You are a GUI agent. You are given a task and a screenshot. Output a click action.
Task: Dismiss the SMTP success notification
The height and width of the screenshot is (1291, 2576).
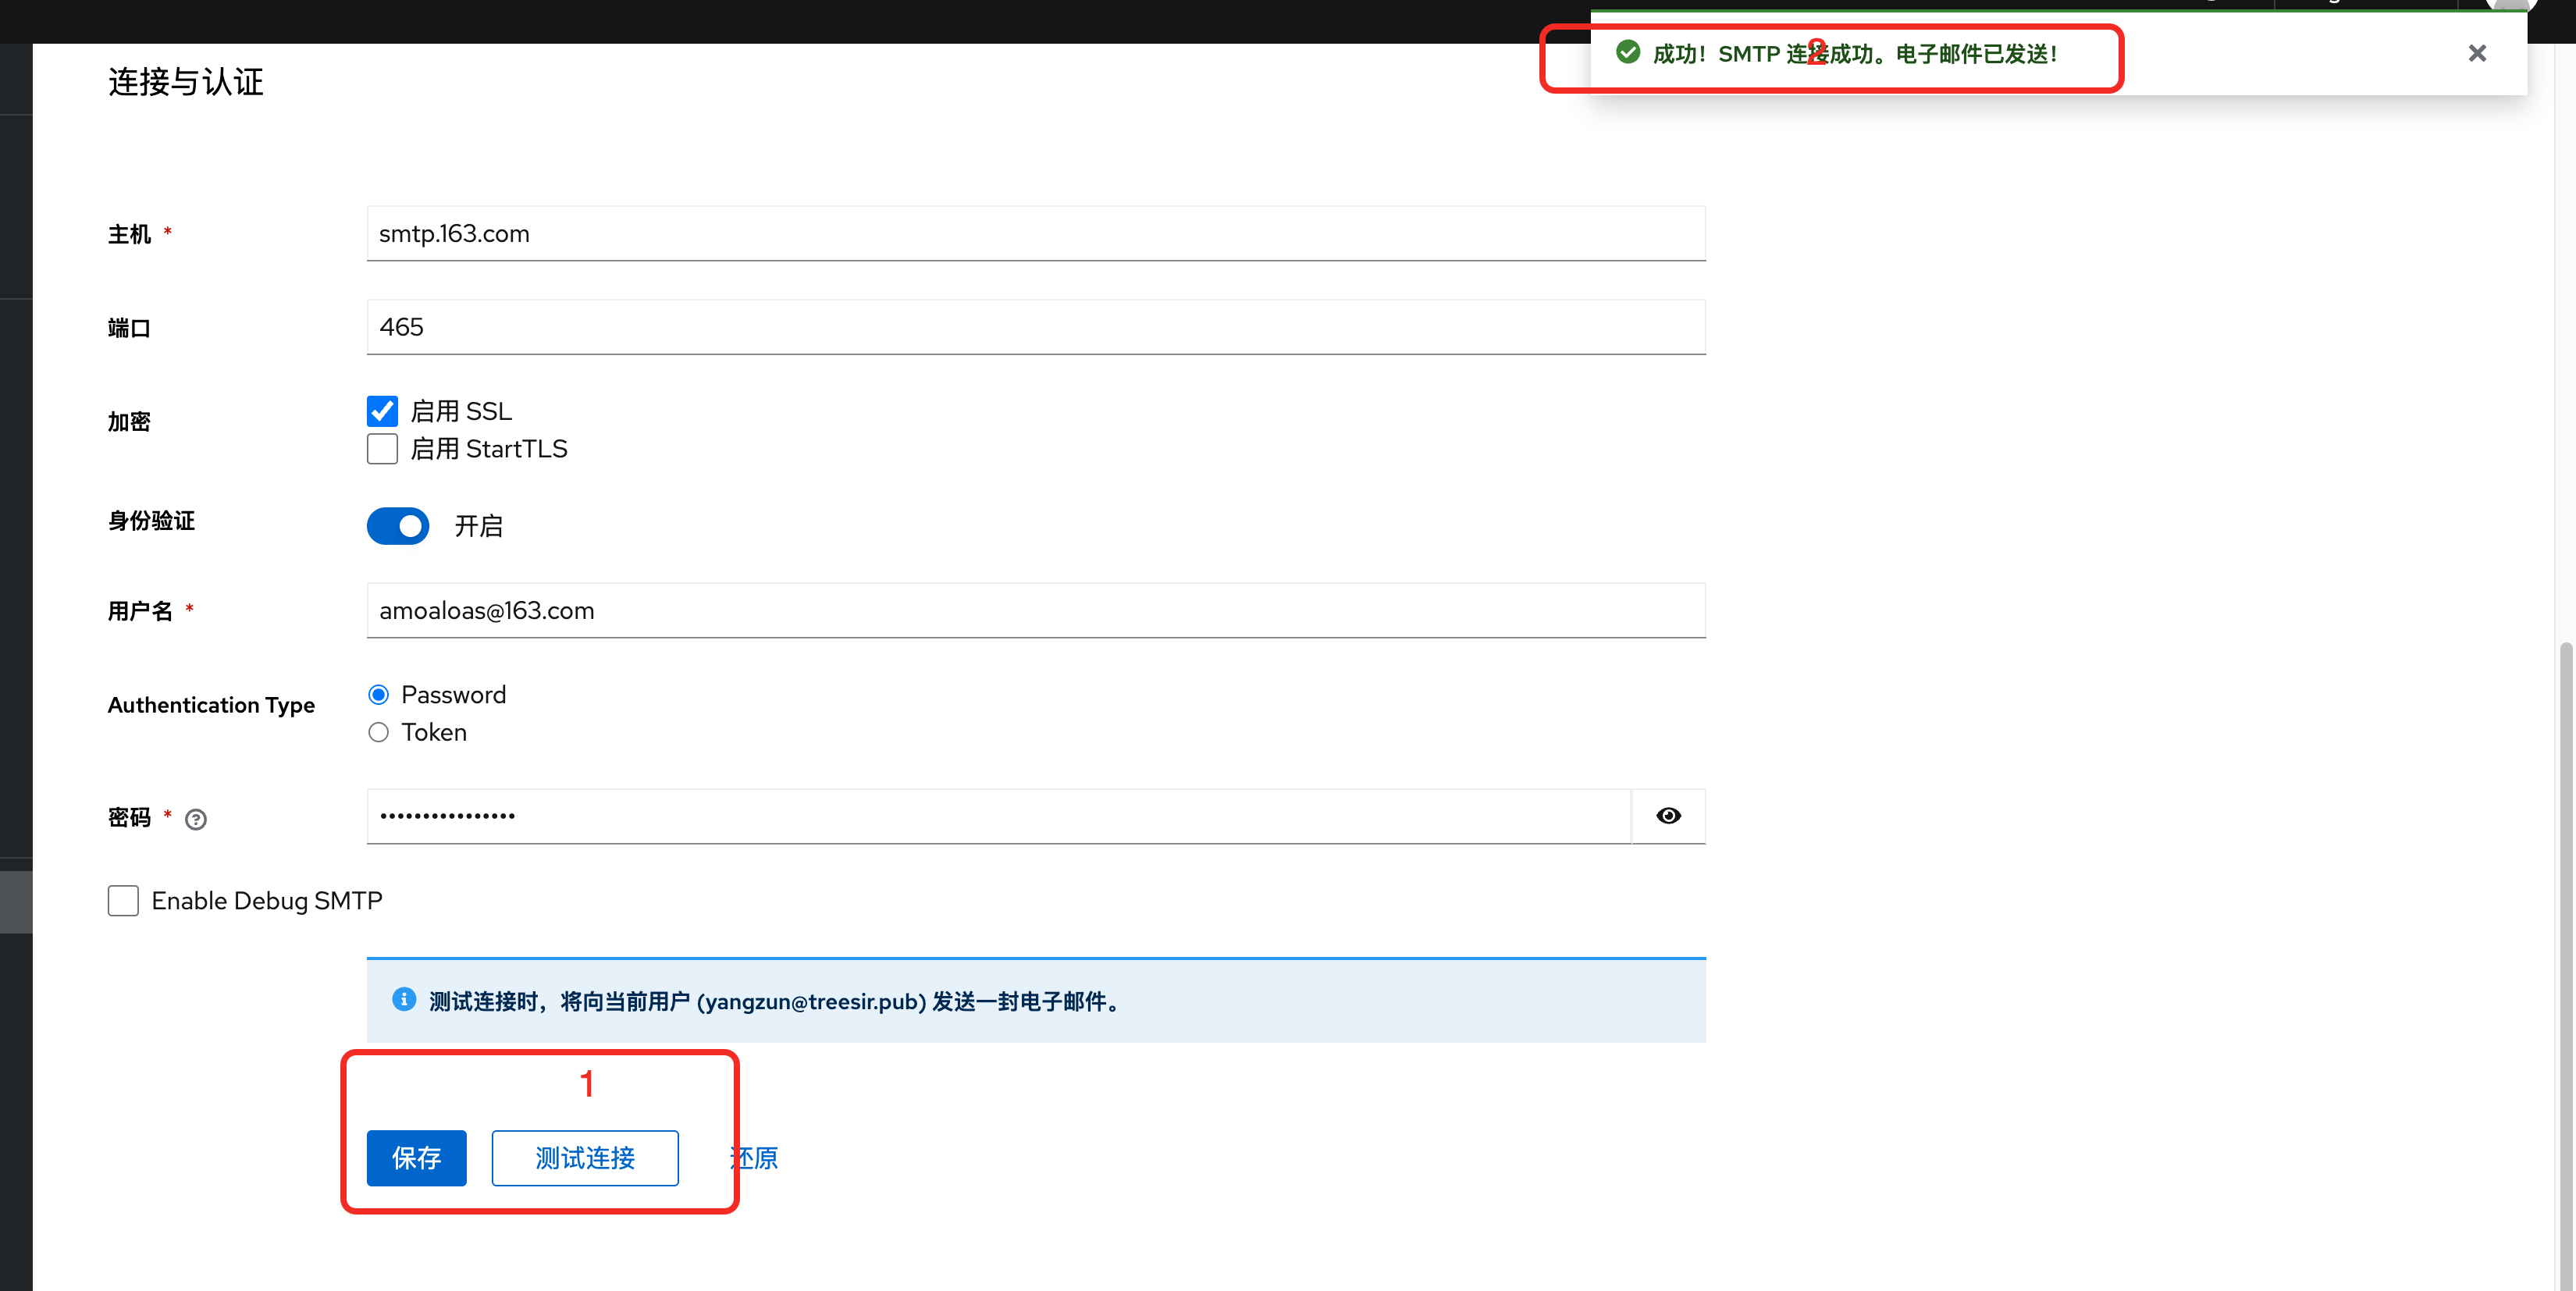point(2477,54)
